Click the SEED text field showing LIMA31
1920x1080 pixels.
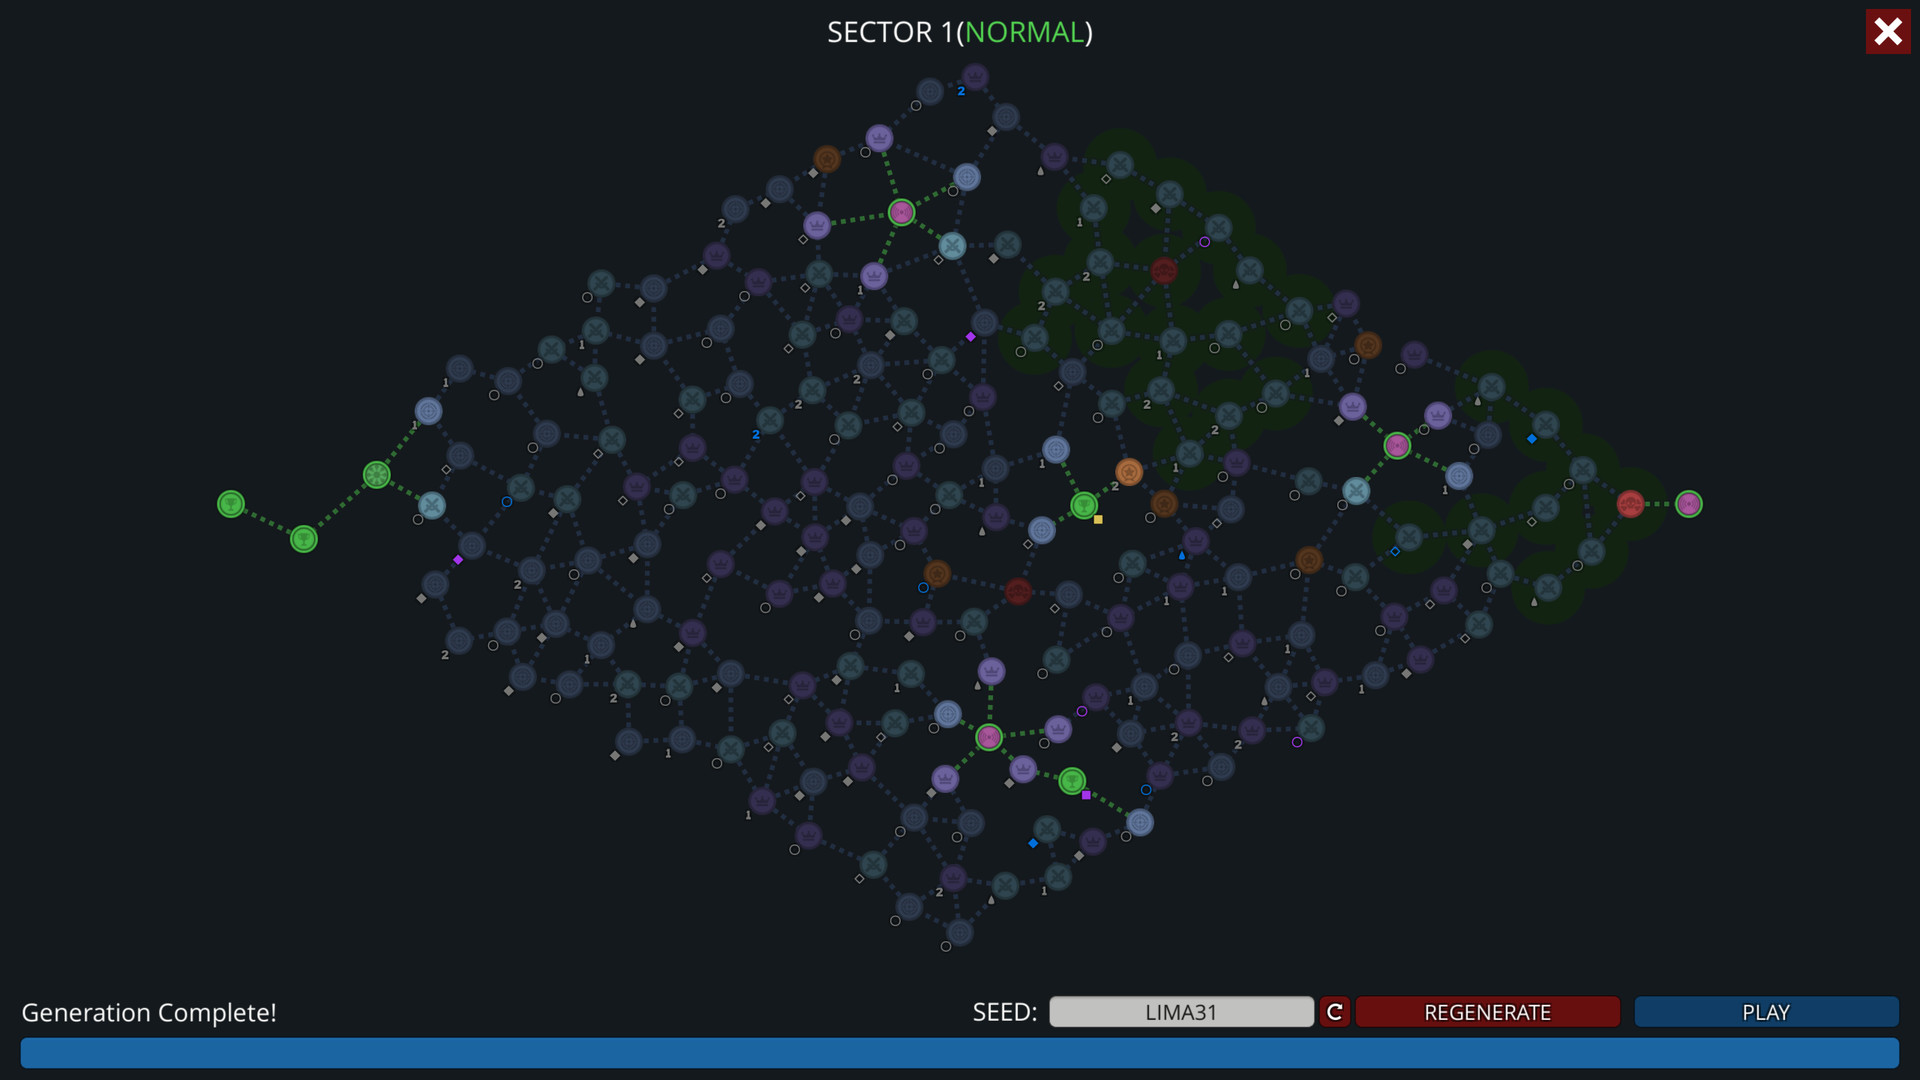pyautogui.click(x=1180, y=1012)
